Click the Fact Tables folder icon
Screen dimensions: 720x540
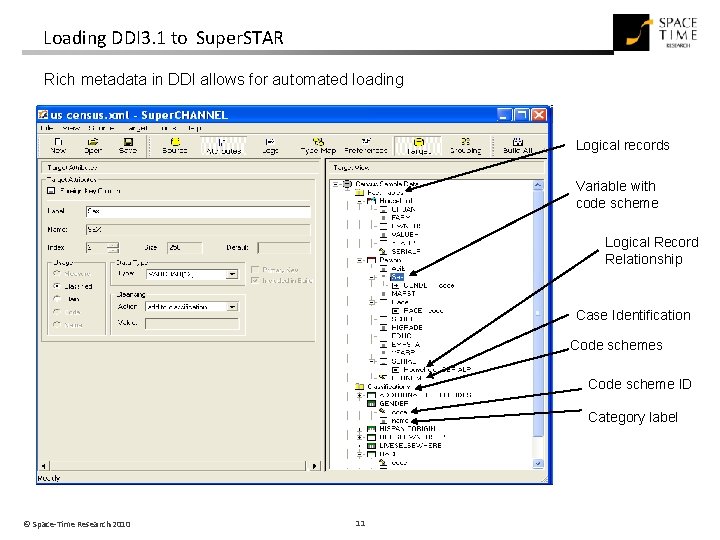click(360, 192)
